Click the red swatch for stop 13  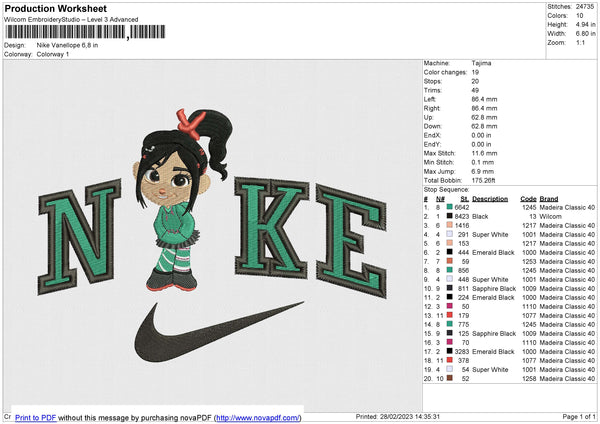pos(450,315)
